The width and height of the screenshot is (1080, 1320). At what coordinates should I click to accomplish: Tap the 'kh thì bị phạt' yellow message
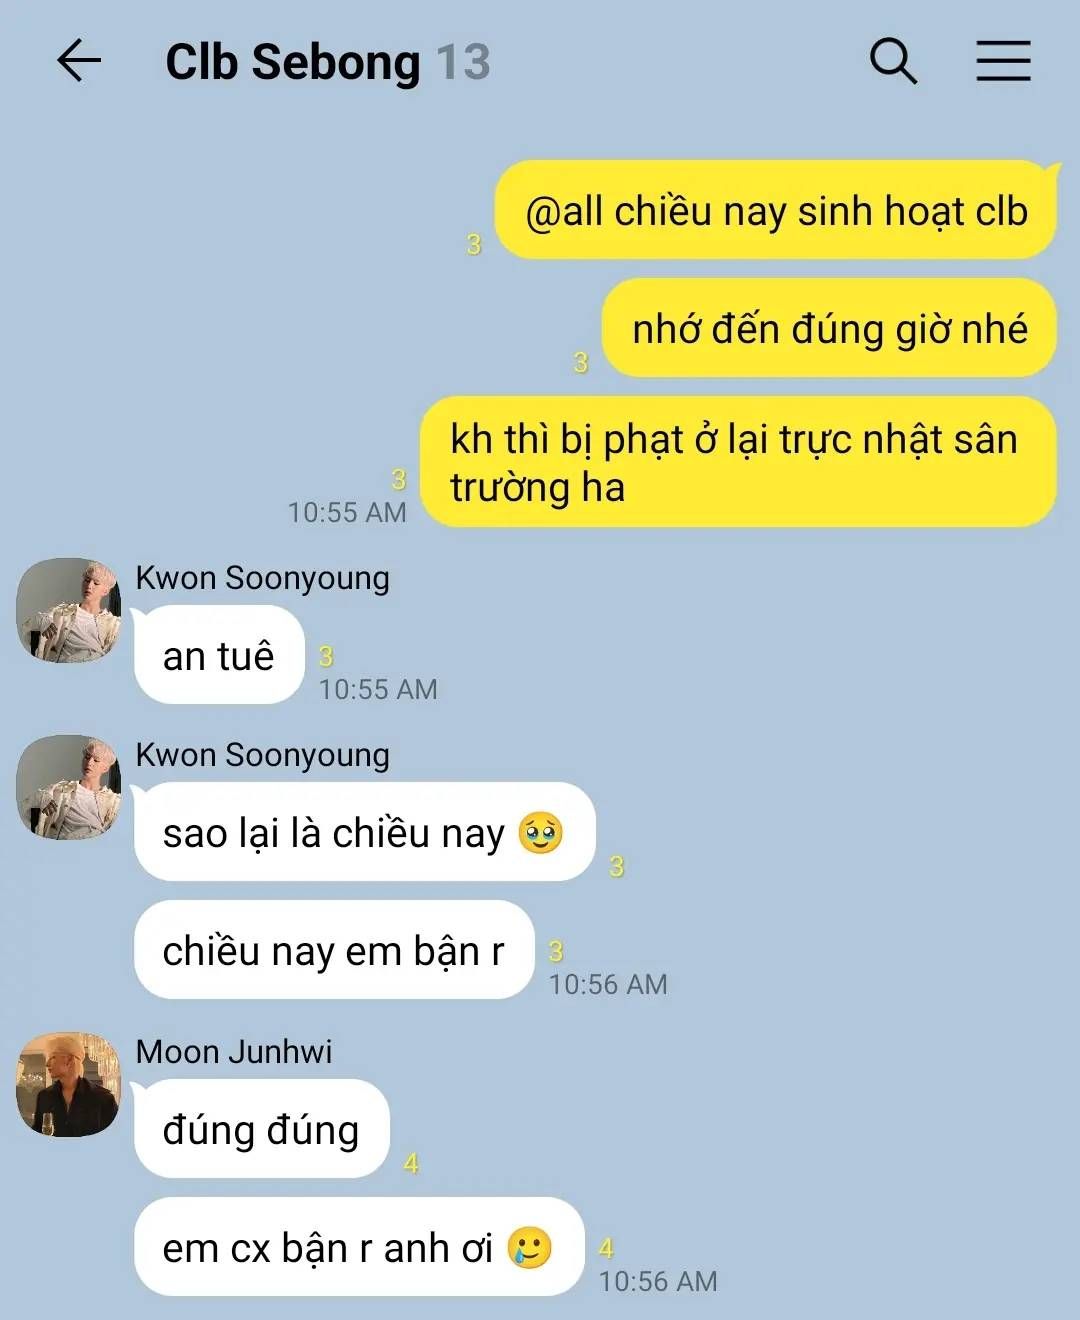click(x=738, y=463)
